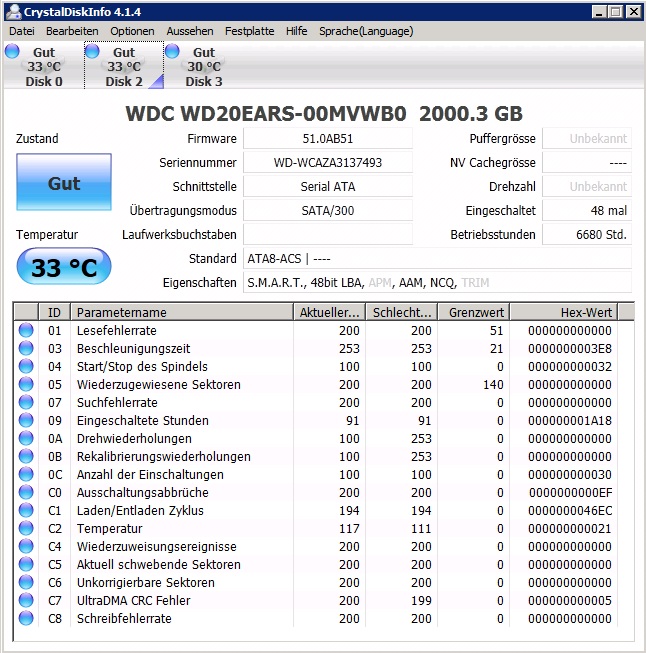Viewport: 646px width, 653px height.
Task: Click the Übertragungsmodus field SATA/300
Action: [x=328, y=210]
